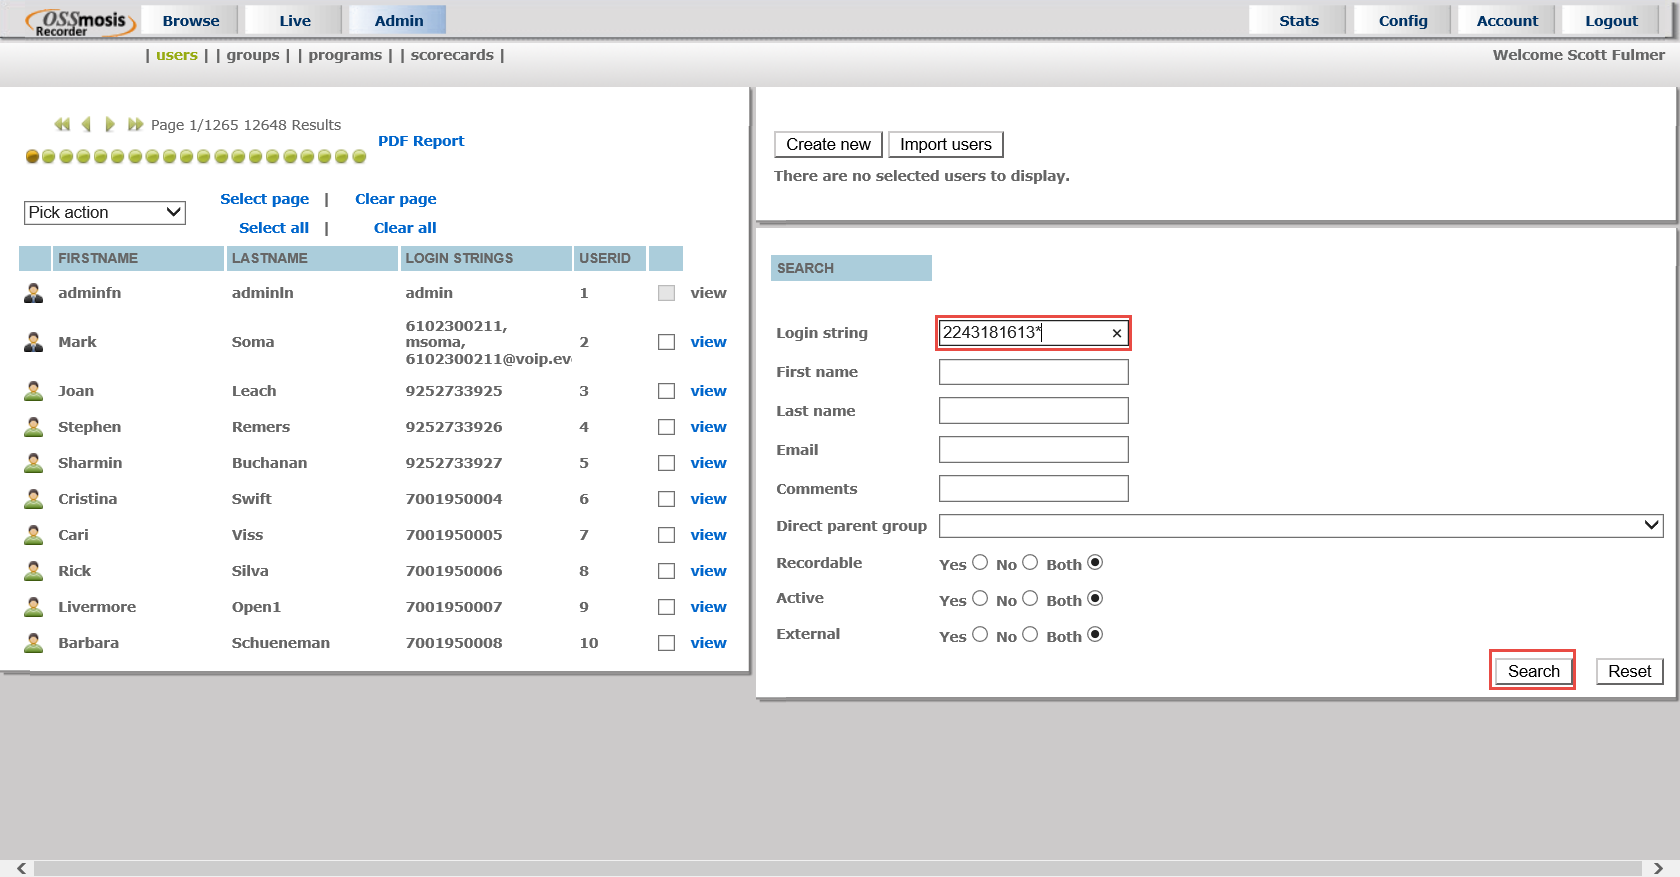
Task: Open the Browse tab
Action: [x=190, y=20]
